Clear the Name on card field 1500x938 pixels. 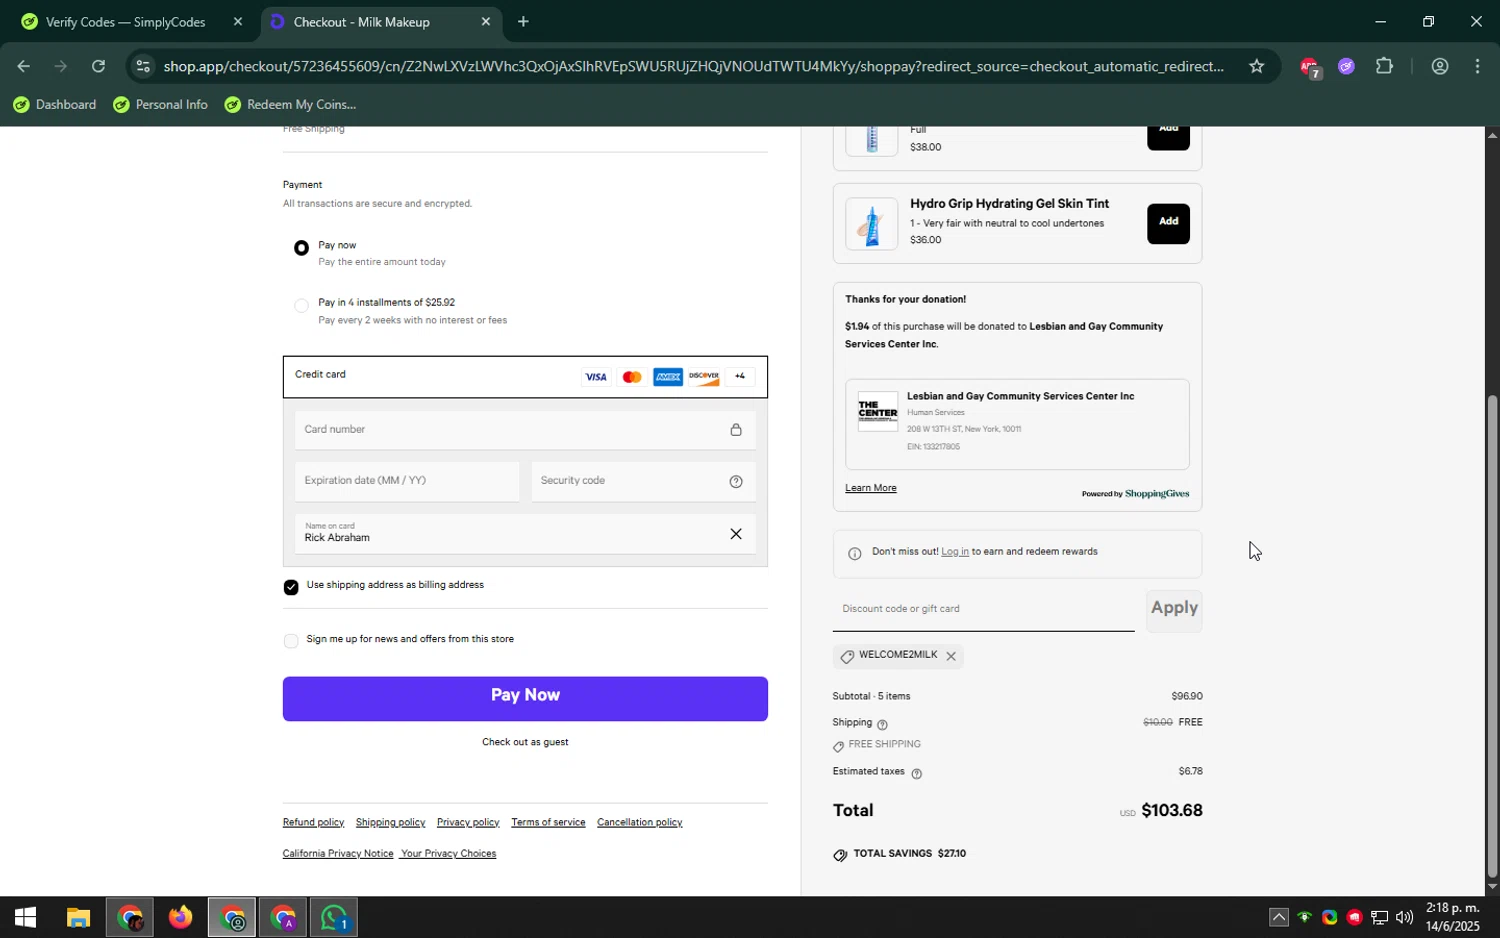[736, 534]
